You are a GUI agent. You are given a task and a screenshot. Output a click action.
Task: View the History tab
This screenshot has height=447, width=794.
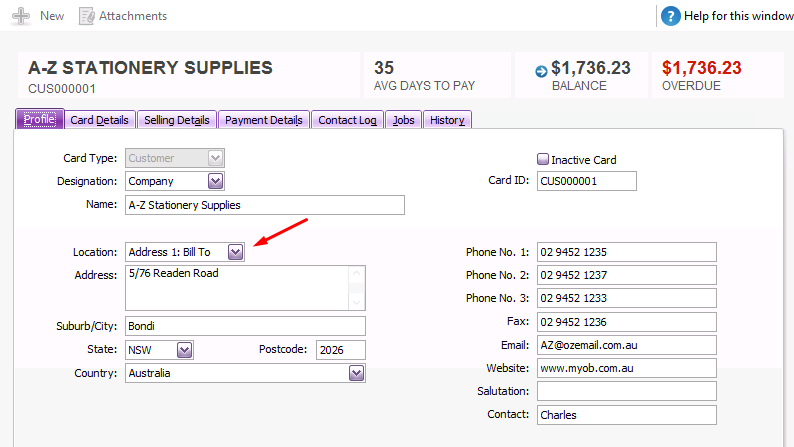click(447, 120)
